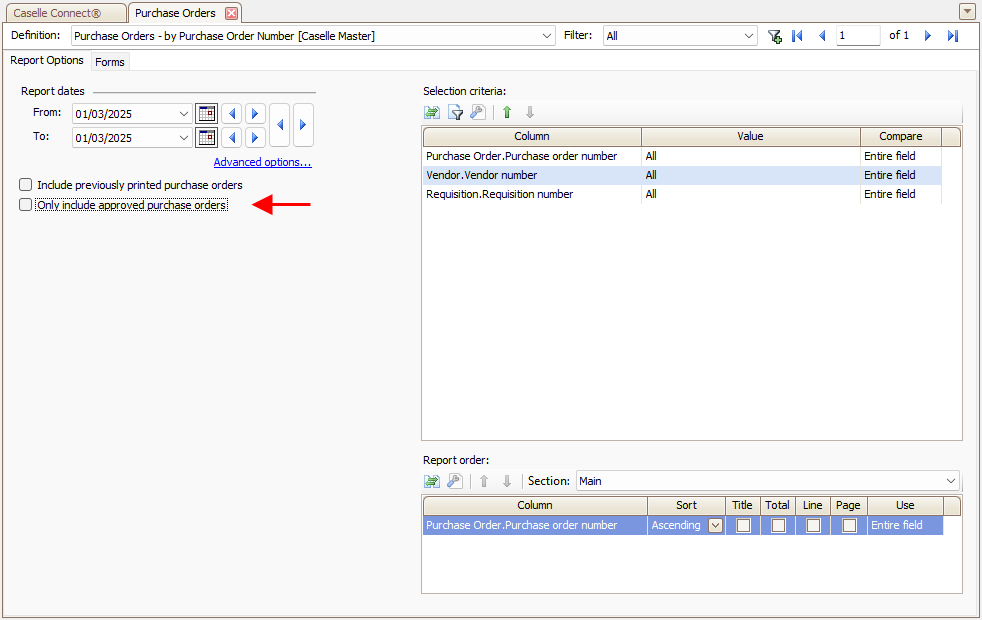Click the add filter funnel icon
Screen dimensions: 982x620
click(775, 36)
